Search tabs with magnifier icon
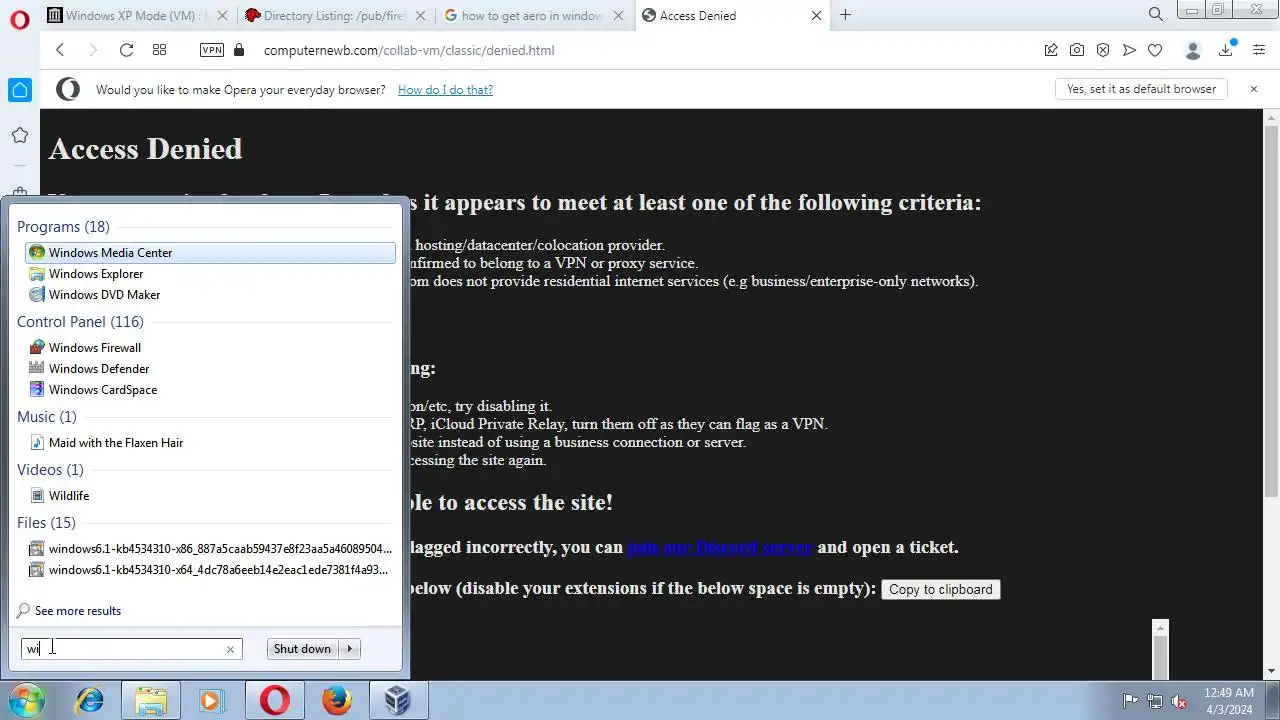The width and height of the screenshot is (1280, 720). (x=1156, y=15)
